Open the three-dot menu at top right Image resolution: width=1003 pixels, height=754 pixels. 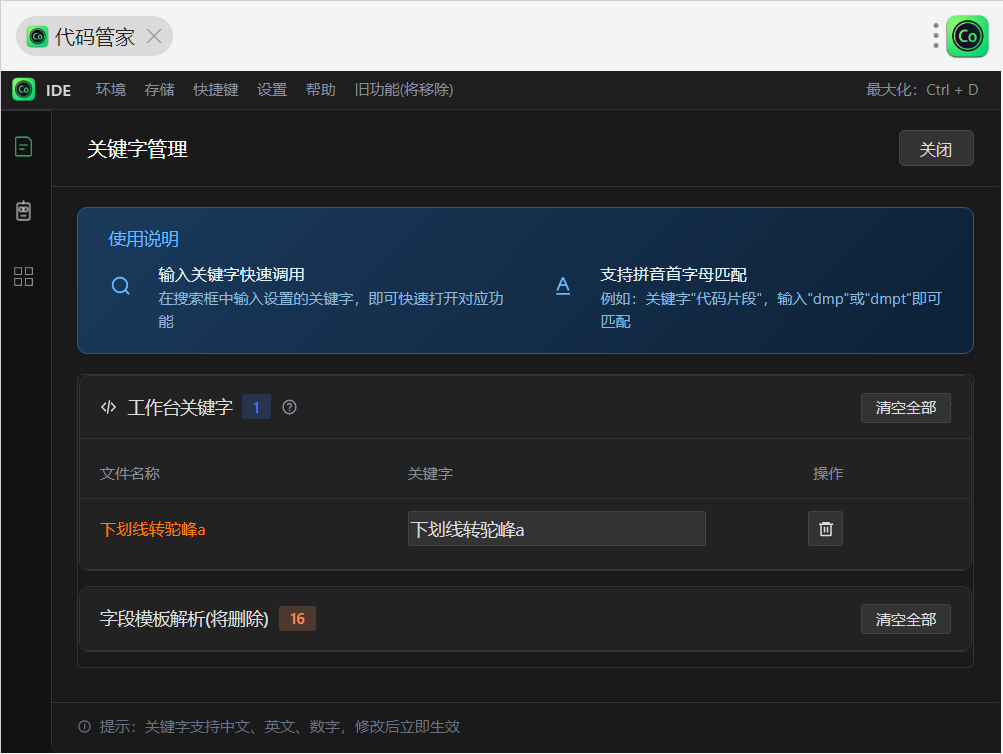coord(936,37)
